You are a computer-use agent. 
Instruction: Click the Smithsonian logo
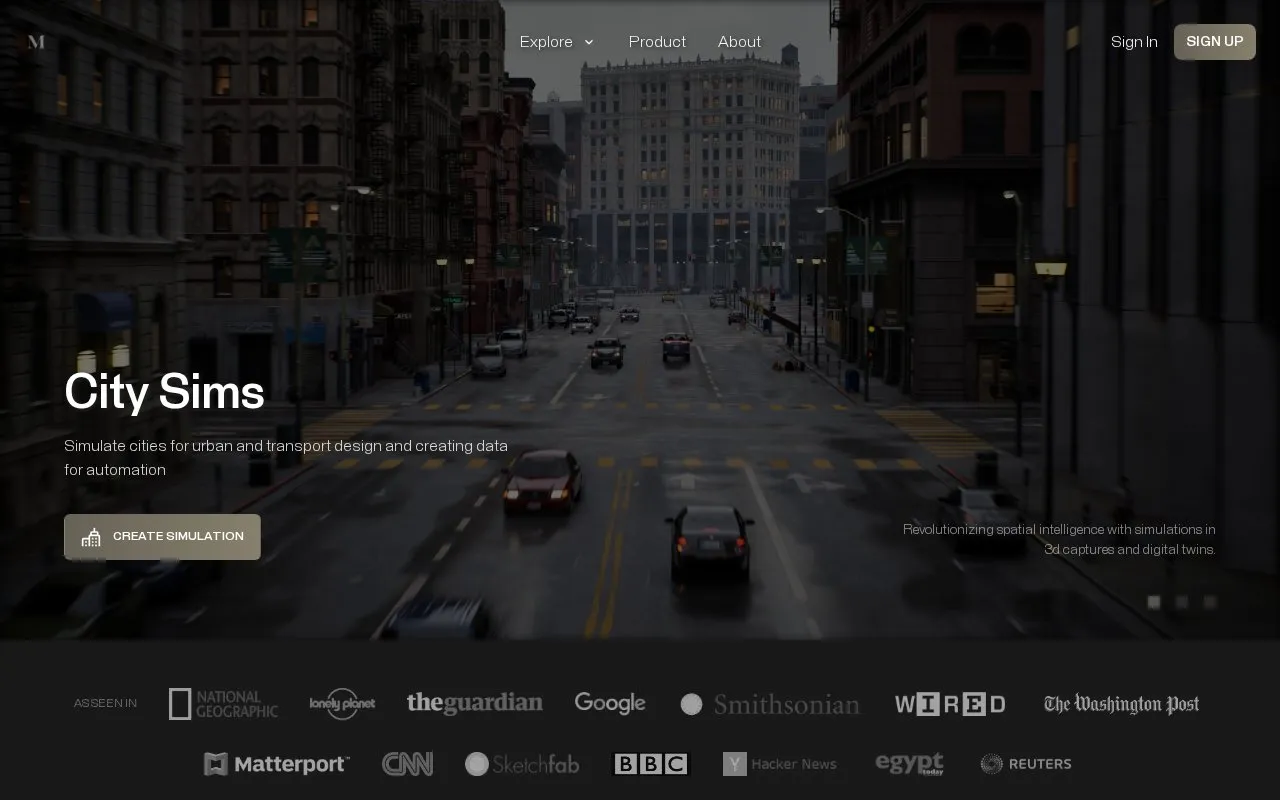pos(770,704)
